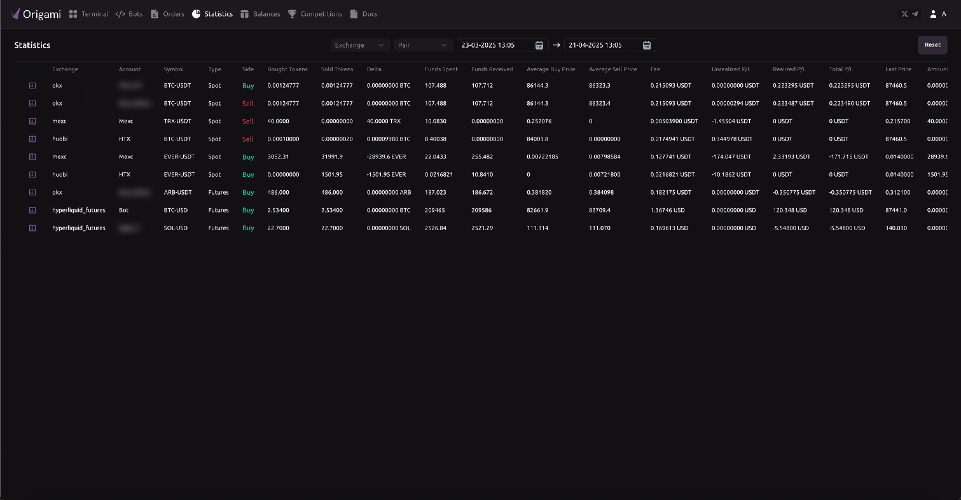The height and width of the screenshot is (500, 961).
Task: Expand the mexc TRX-USDT row details
Action: [32, 121]
